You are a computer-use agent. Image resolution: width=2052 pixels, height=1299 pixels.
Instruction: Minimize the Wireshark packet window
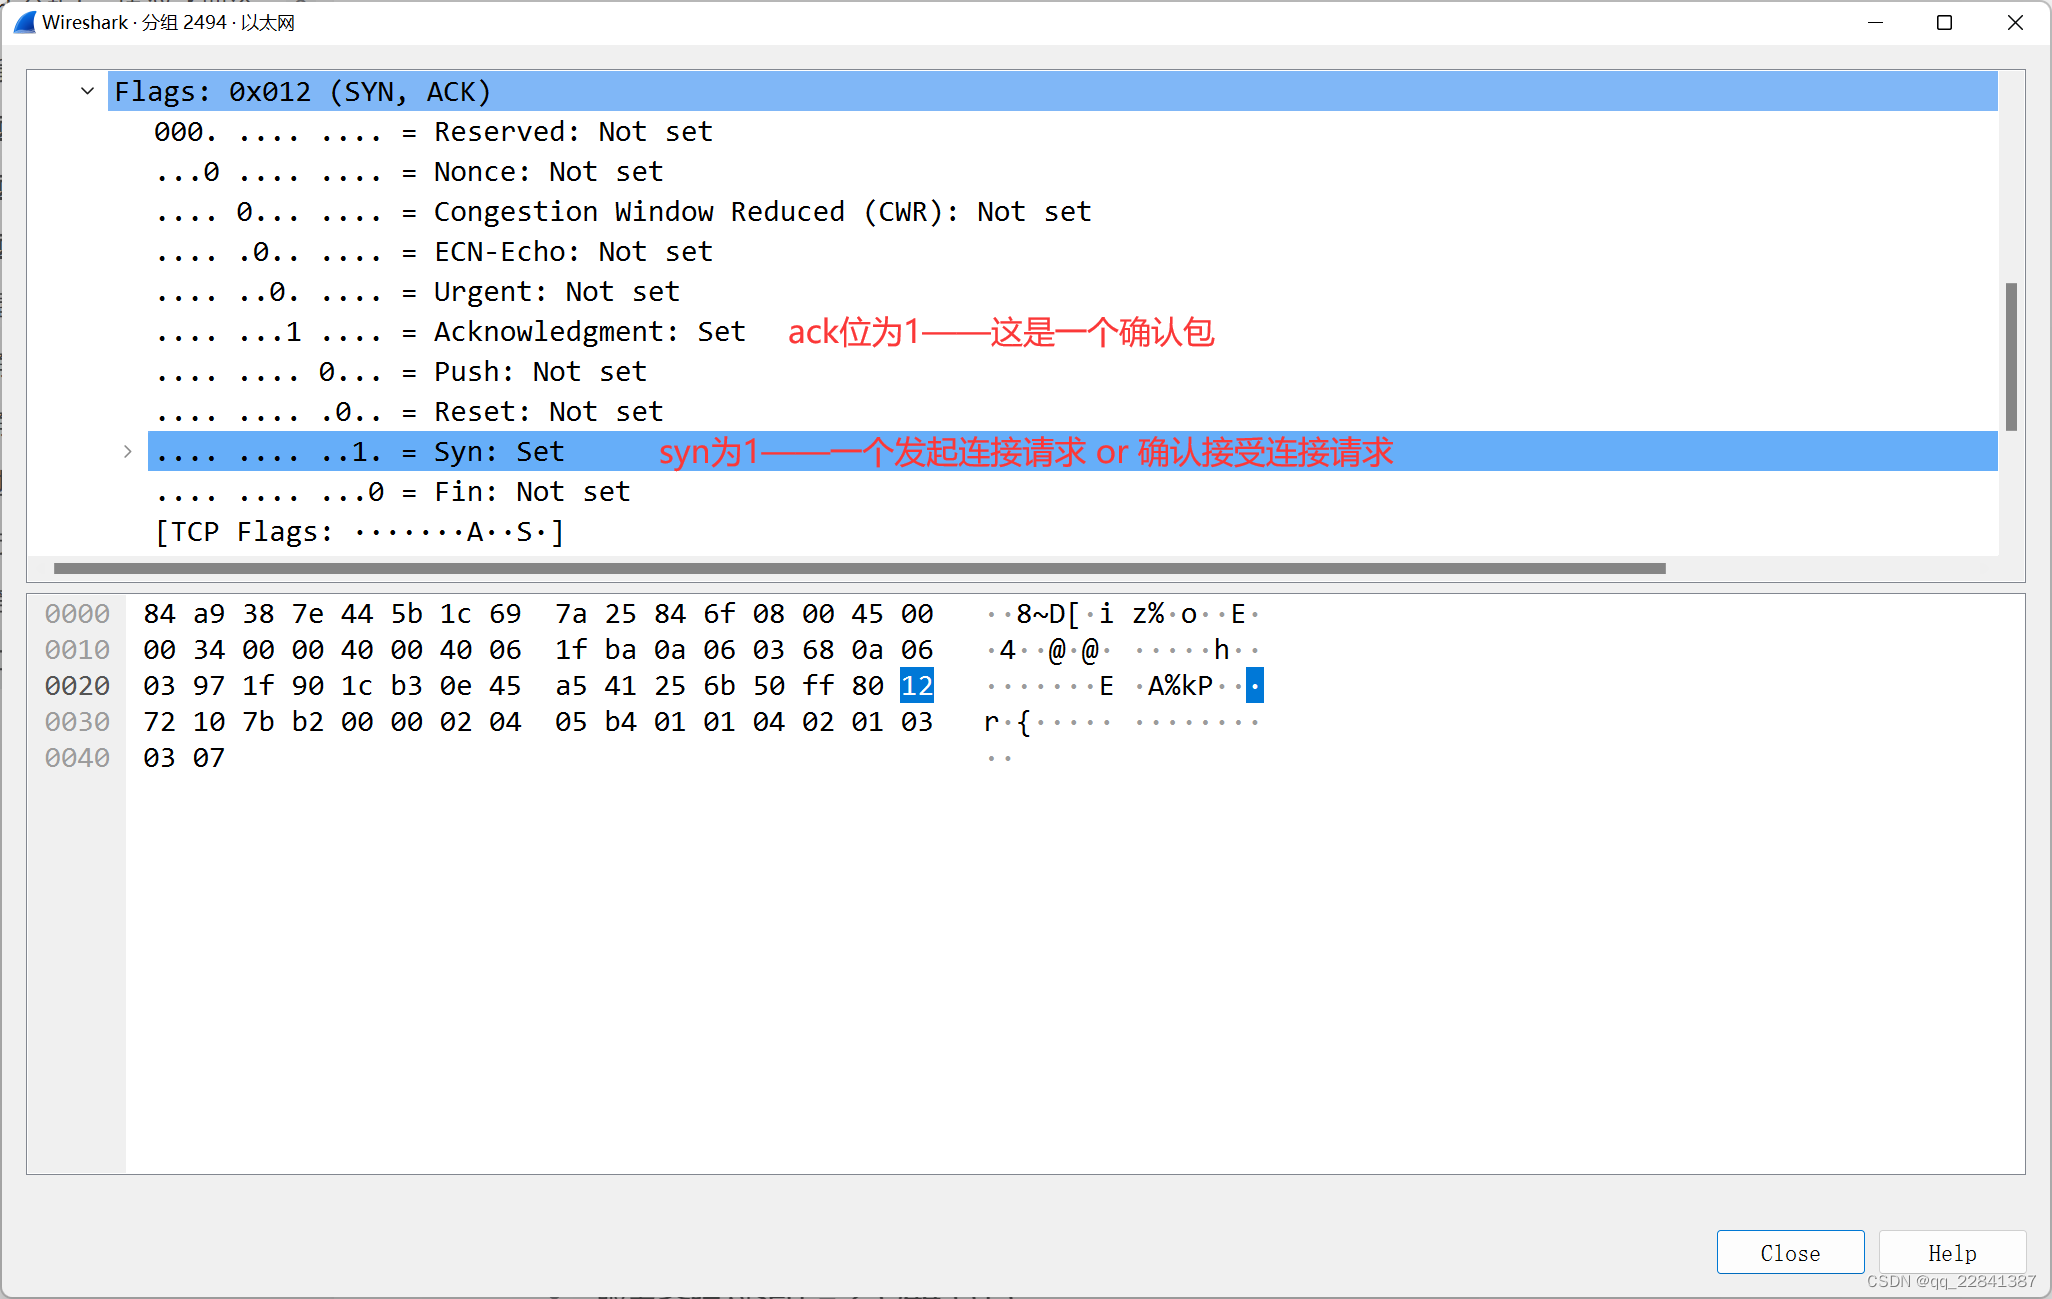point(1875,22)
